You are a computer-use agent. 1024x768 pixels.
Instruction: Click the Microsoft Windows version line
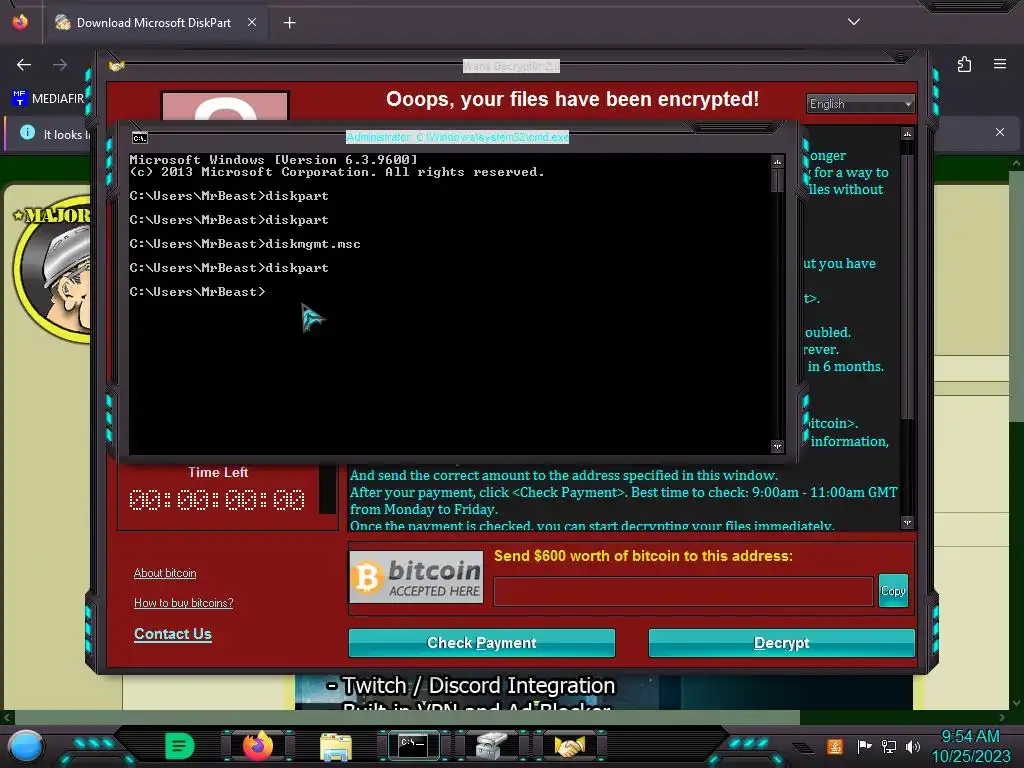tap(273, 159)
